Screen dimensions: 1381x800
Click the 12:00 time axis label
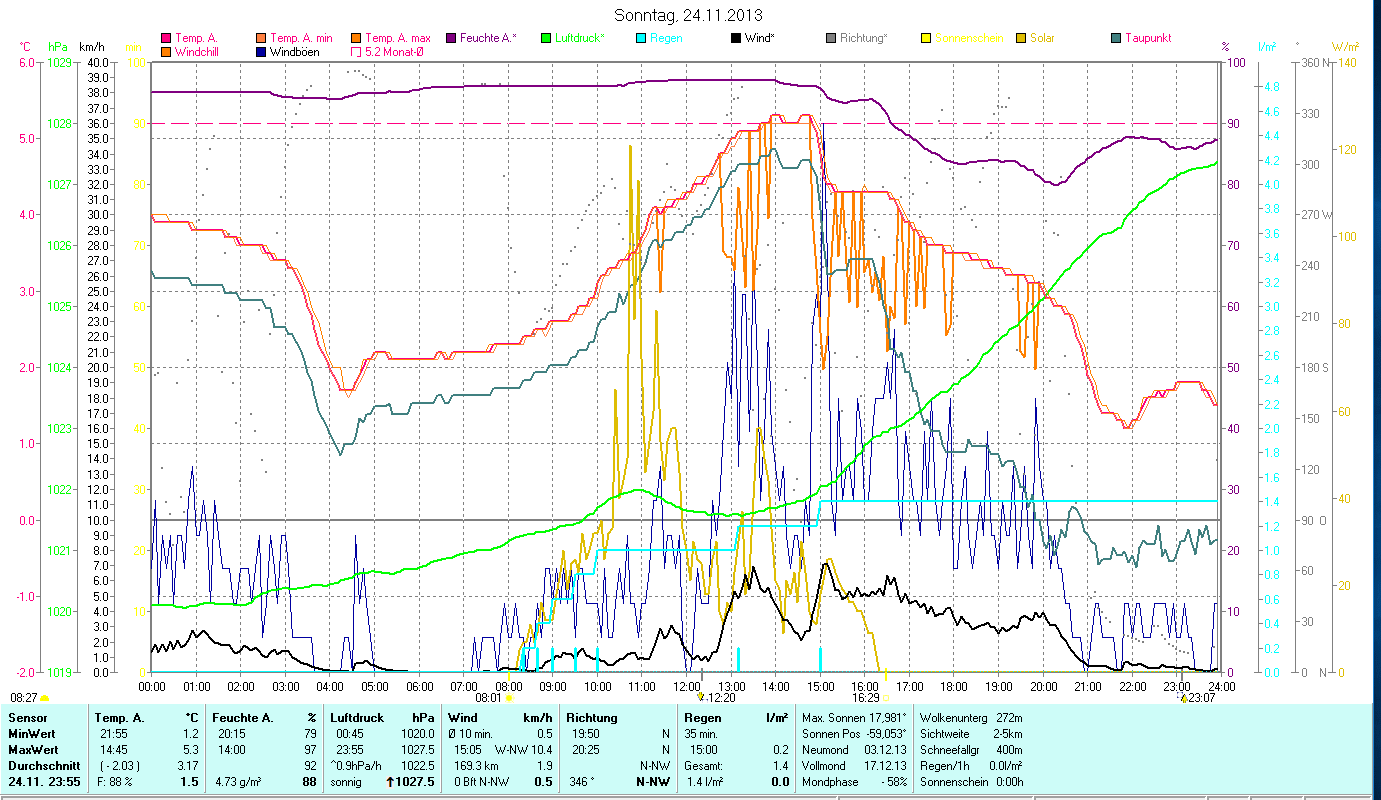[x=687, y=687]
